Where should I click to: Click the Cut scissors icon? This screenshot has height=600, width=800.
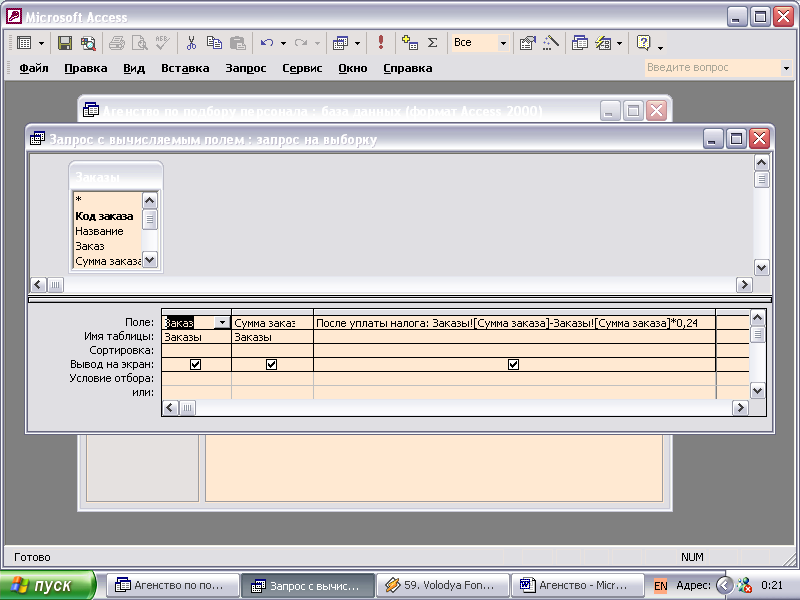[x=191, y=43]
